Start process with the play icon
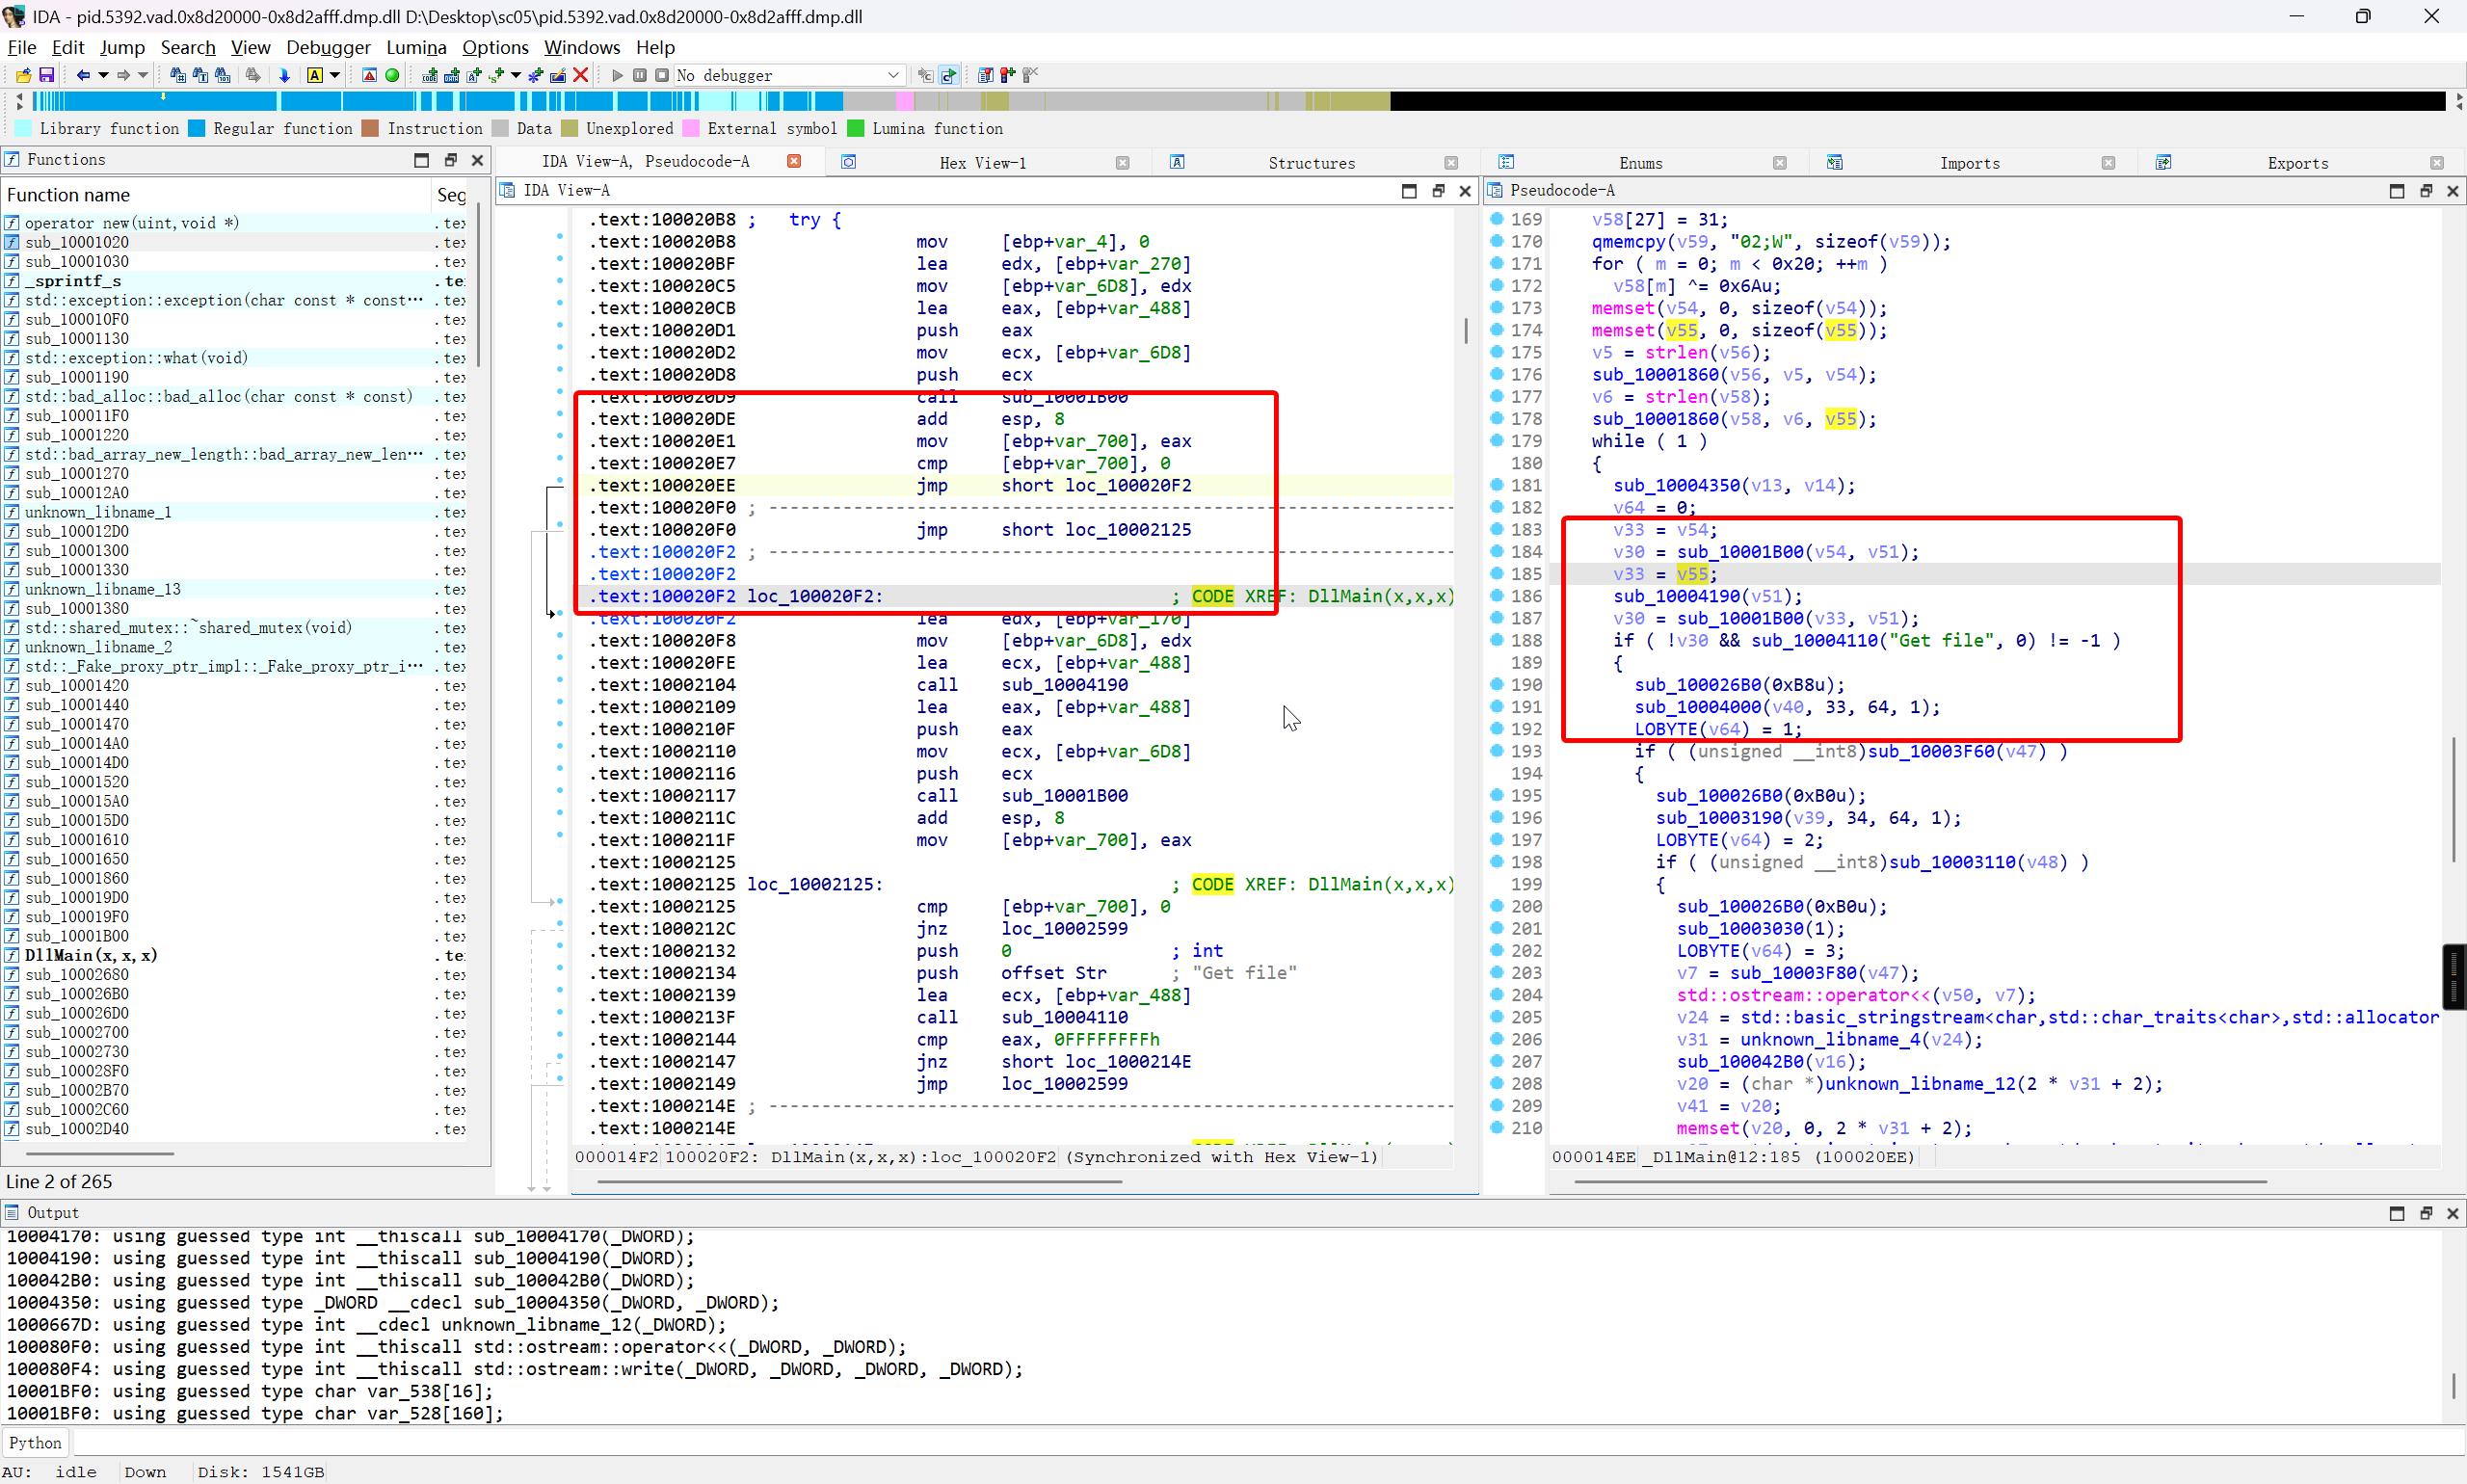Viewport: 2467px width, 1484px height. click(x=617, y=75)
